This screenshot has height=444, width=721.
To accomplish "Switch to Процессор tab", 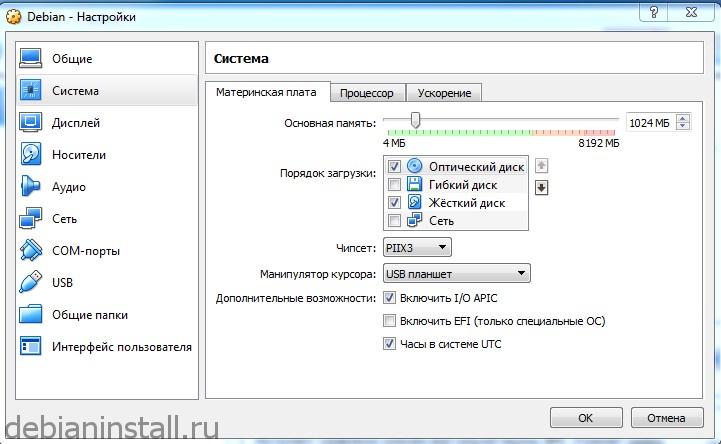I will tap(367, 93).
